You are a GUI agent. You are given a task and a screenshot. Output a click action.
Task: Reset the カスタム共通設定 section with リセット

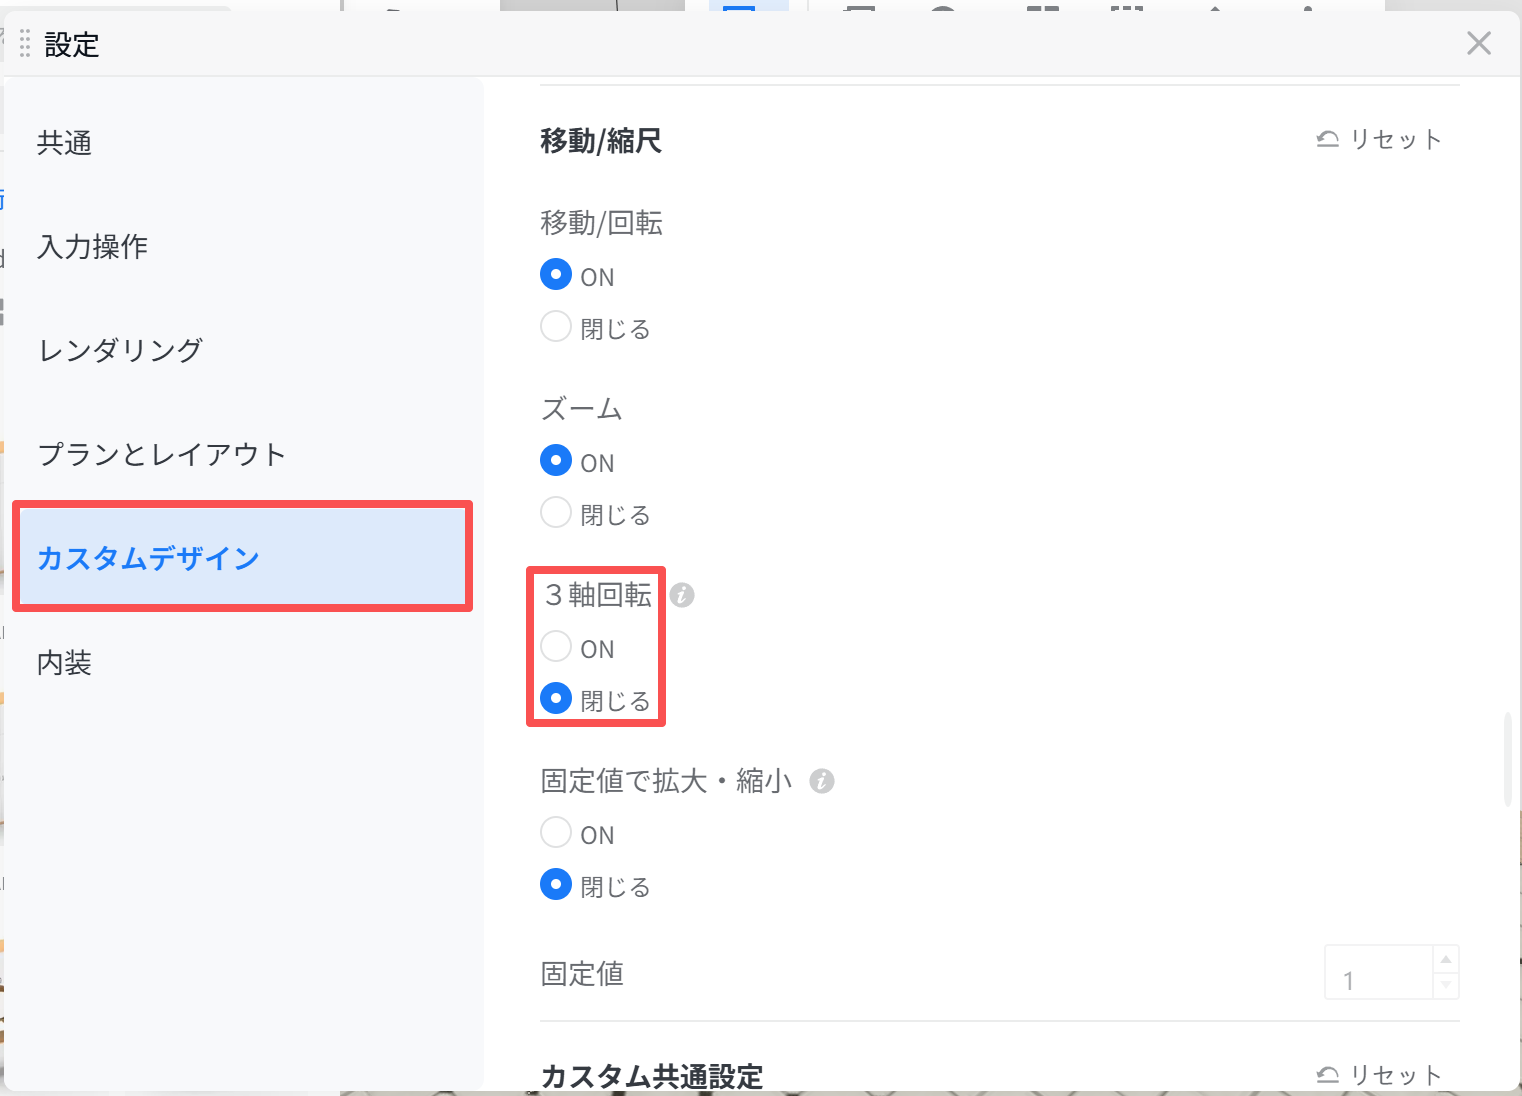[1379, 1075]
